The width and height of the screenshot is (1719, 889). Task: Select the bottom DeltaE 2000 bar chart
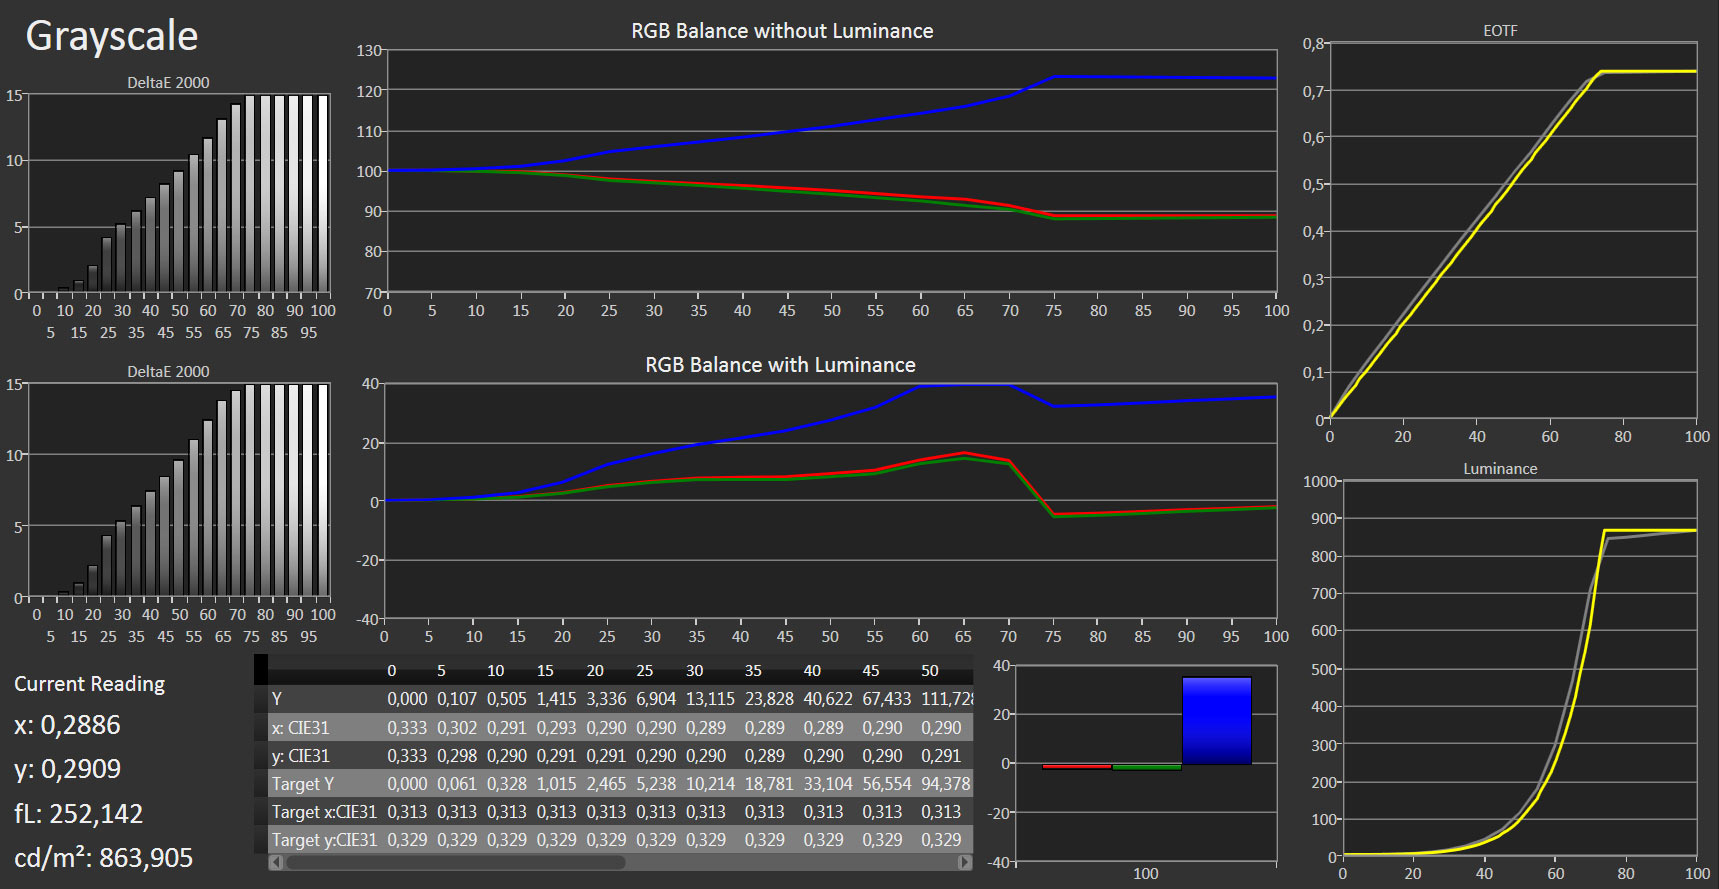[x=180, y=490]
